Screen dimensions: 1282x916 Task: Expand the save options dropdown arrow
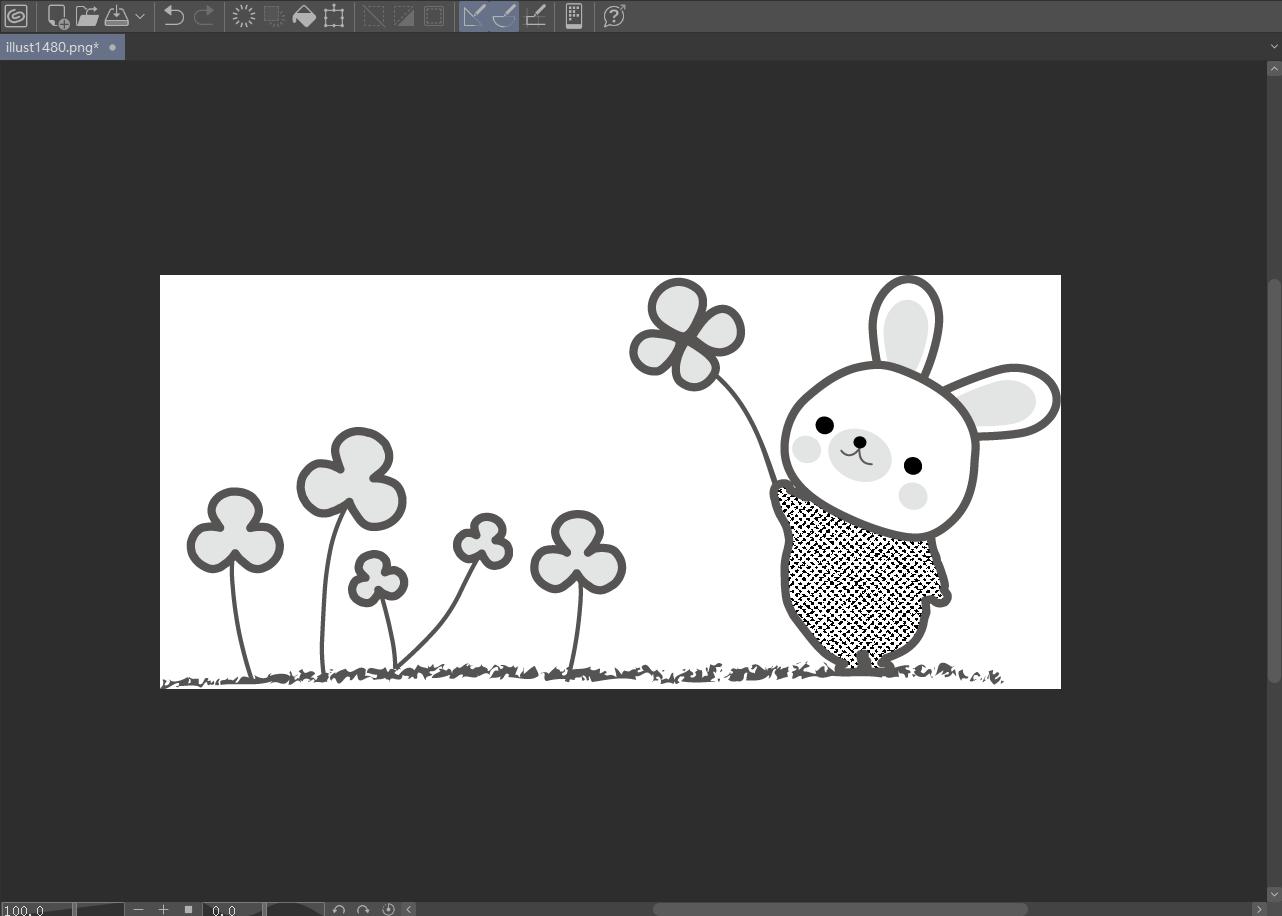point(140,16)
